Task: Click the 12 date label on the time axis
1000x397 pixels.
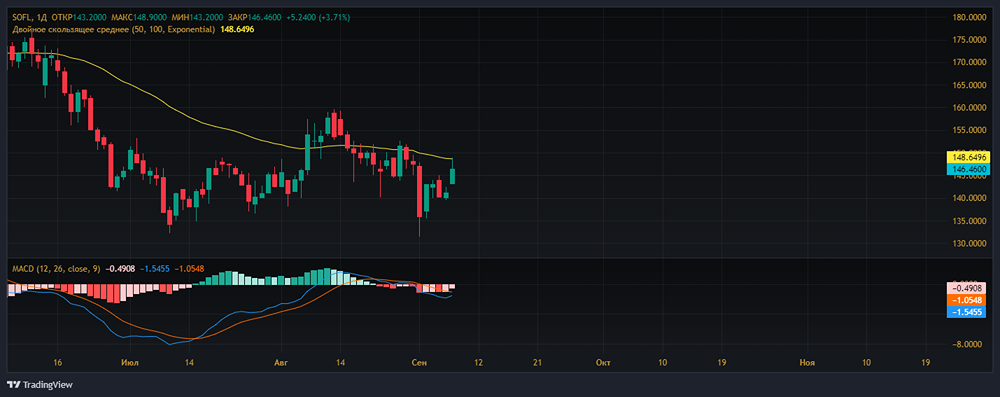Action: 478,363
